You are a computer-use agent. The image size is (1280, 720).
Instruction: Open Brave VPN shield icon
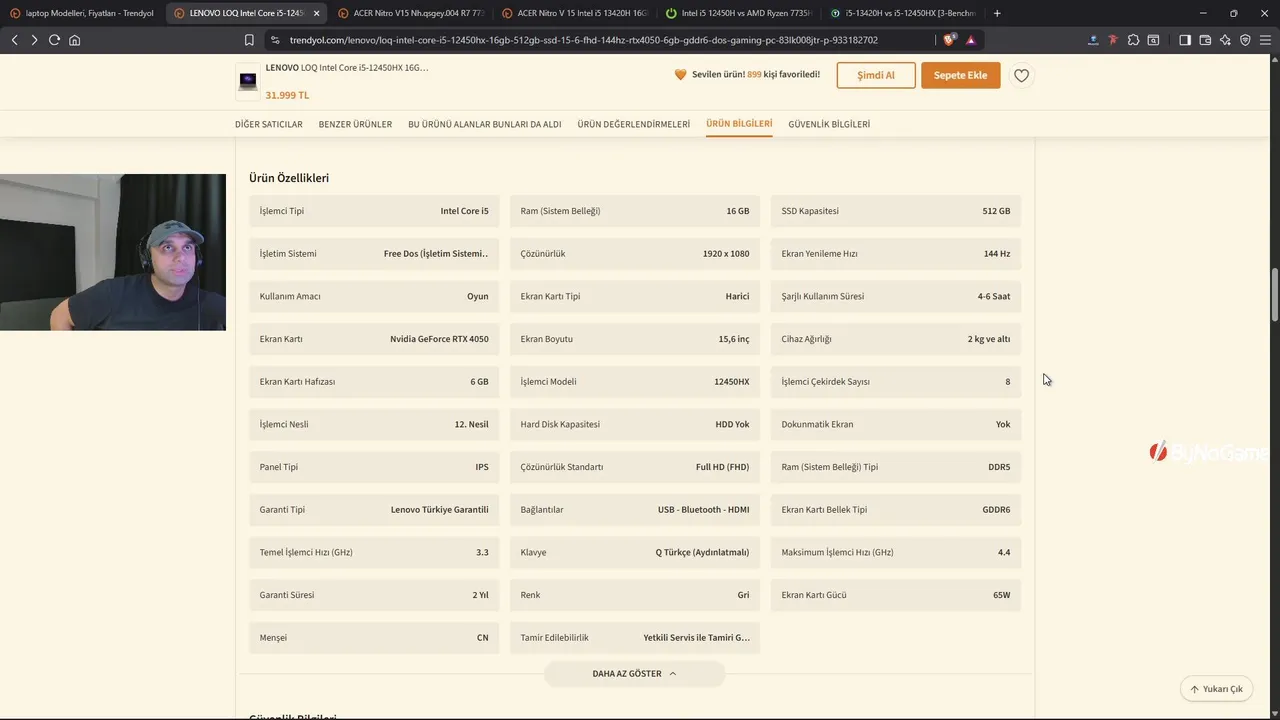tap(1245, 40)
